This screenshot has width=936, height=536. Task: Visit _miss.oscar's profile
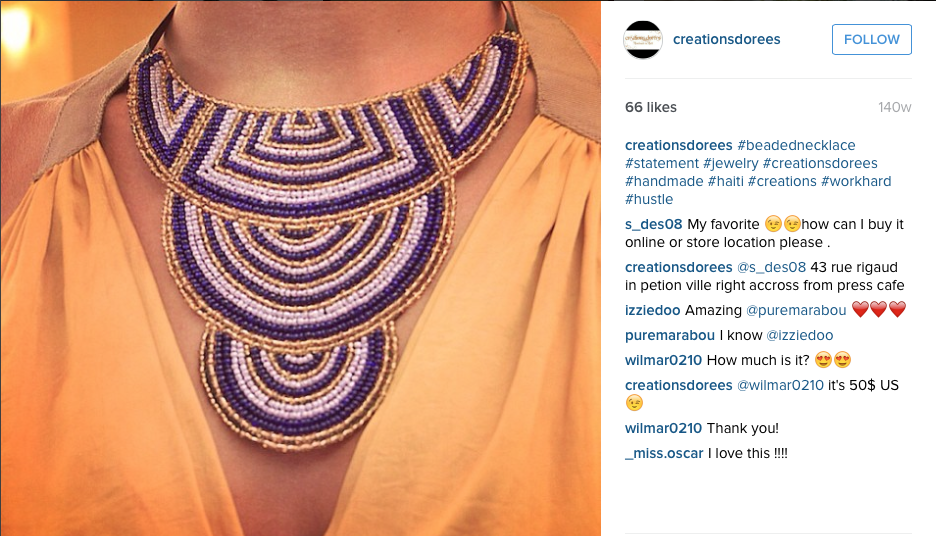[664, 454]
